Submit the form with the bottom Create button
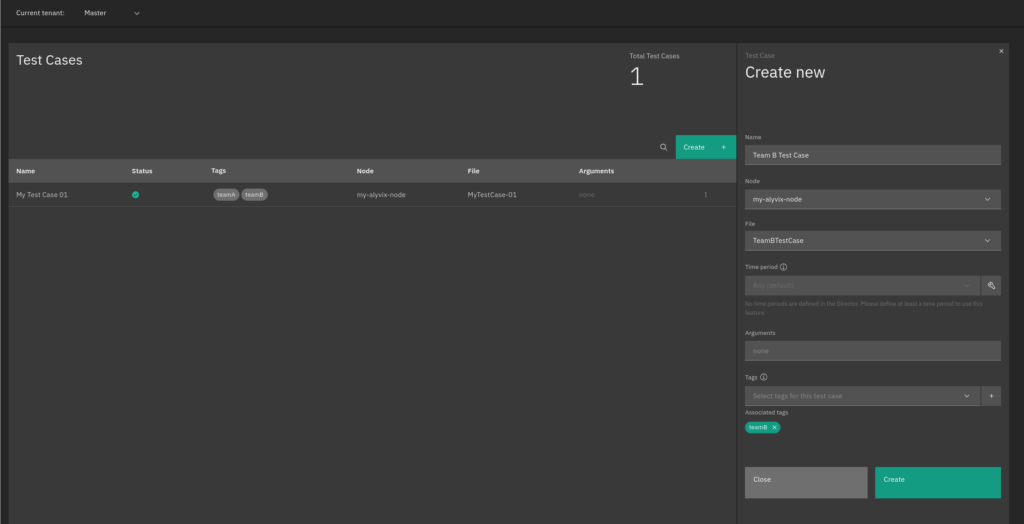 coord(937,481)
